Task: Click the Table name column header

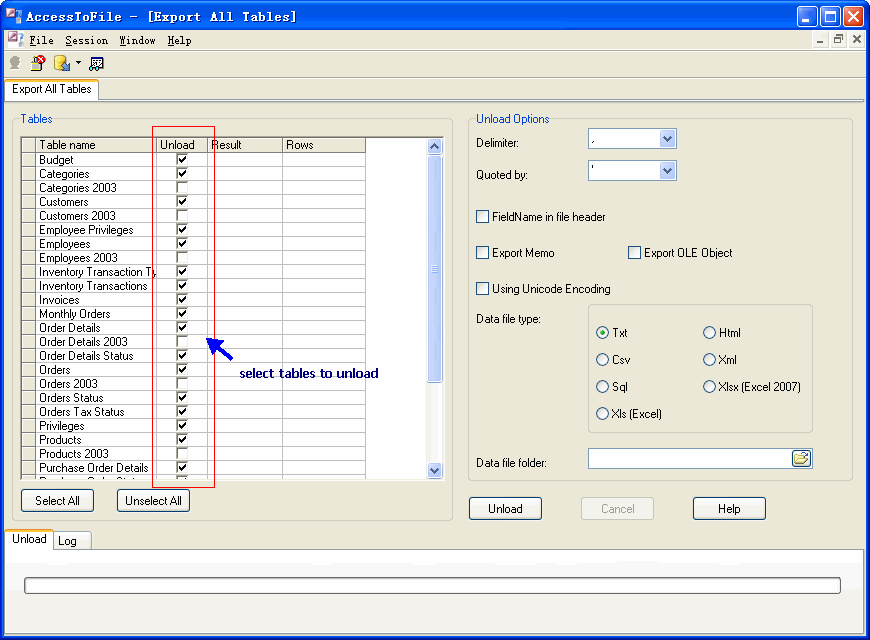Action: 95,145
